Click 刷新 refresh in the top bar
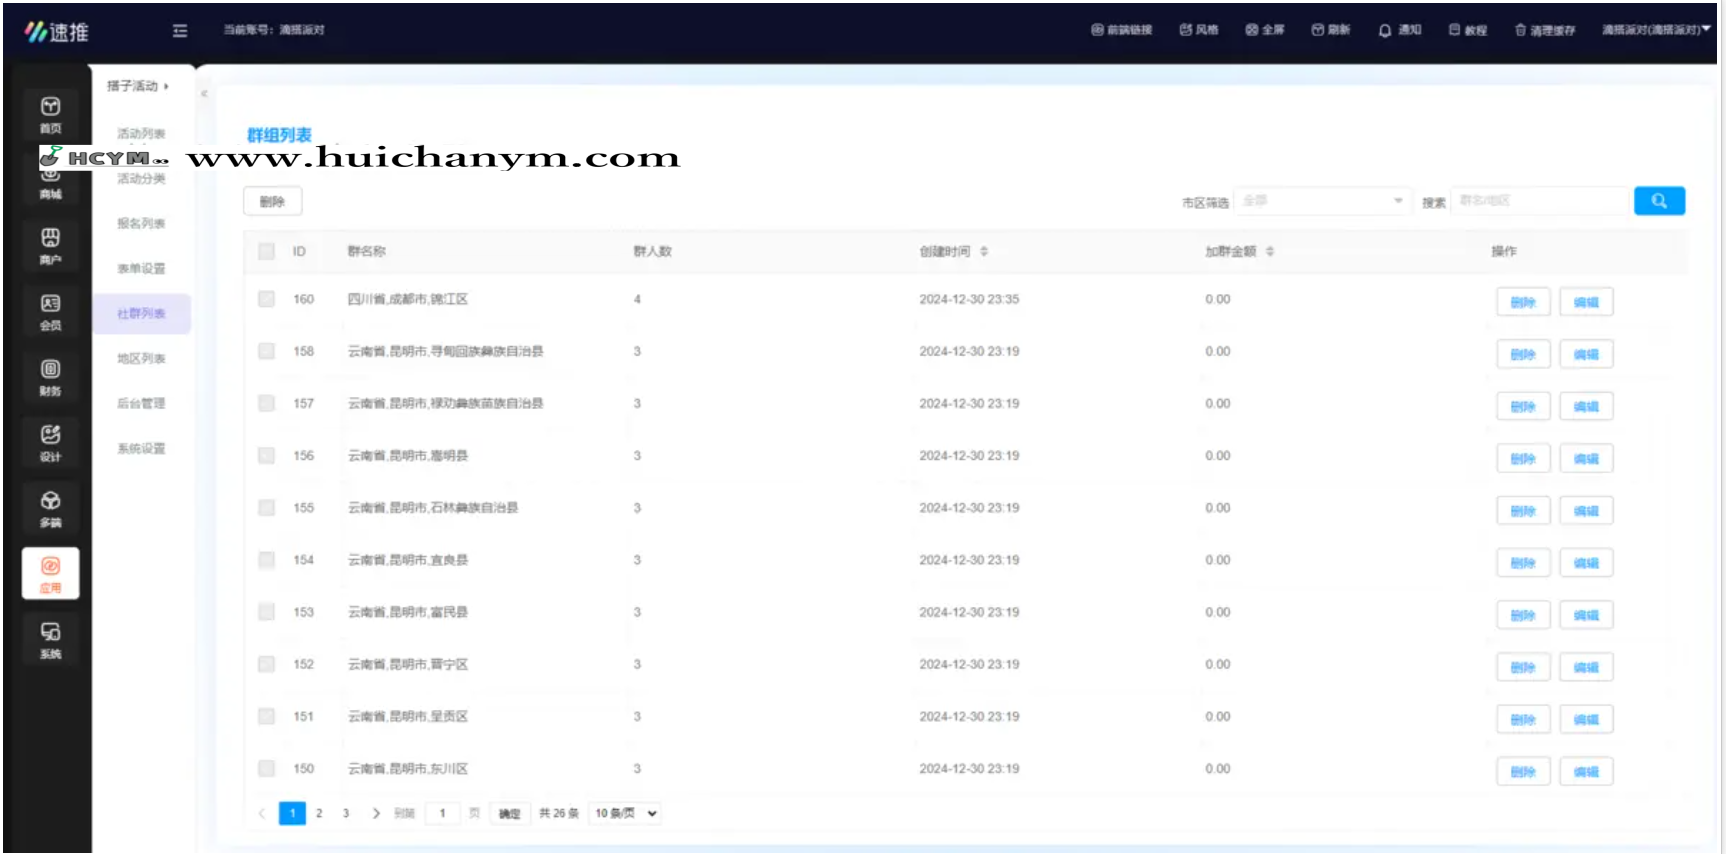The width and height of the screenshot is (1726, 854). point(1331,30)
